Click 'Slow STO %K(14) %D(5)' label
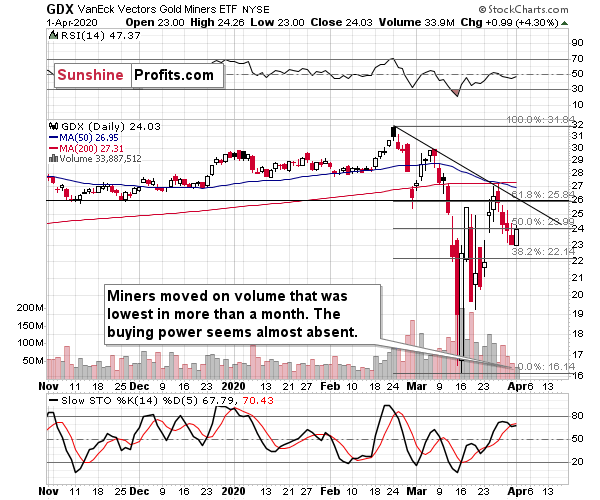 tap(132, 401)
